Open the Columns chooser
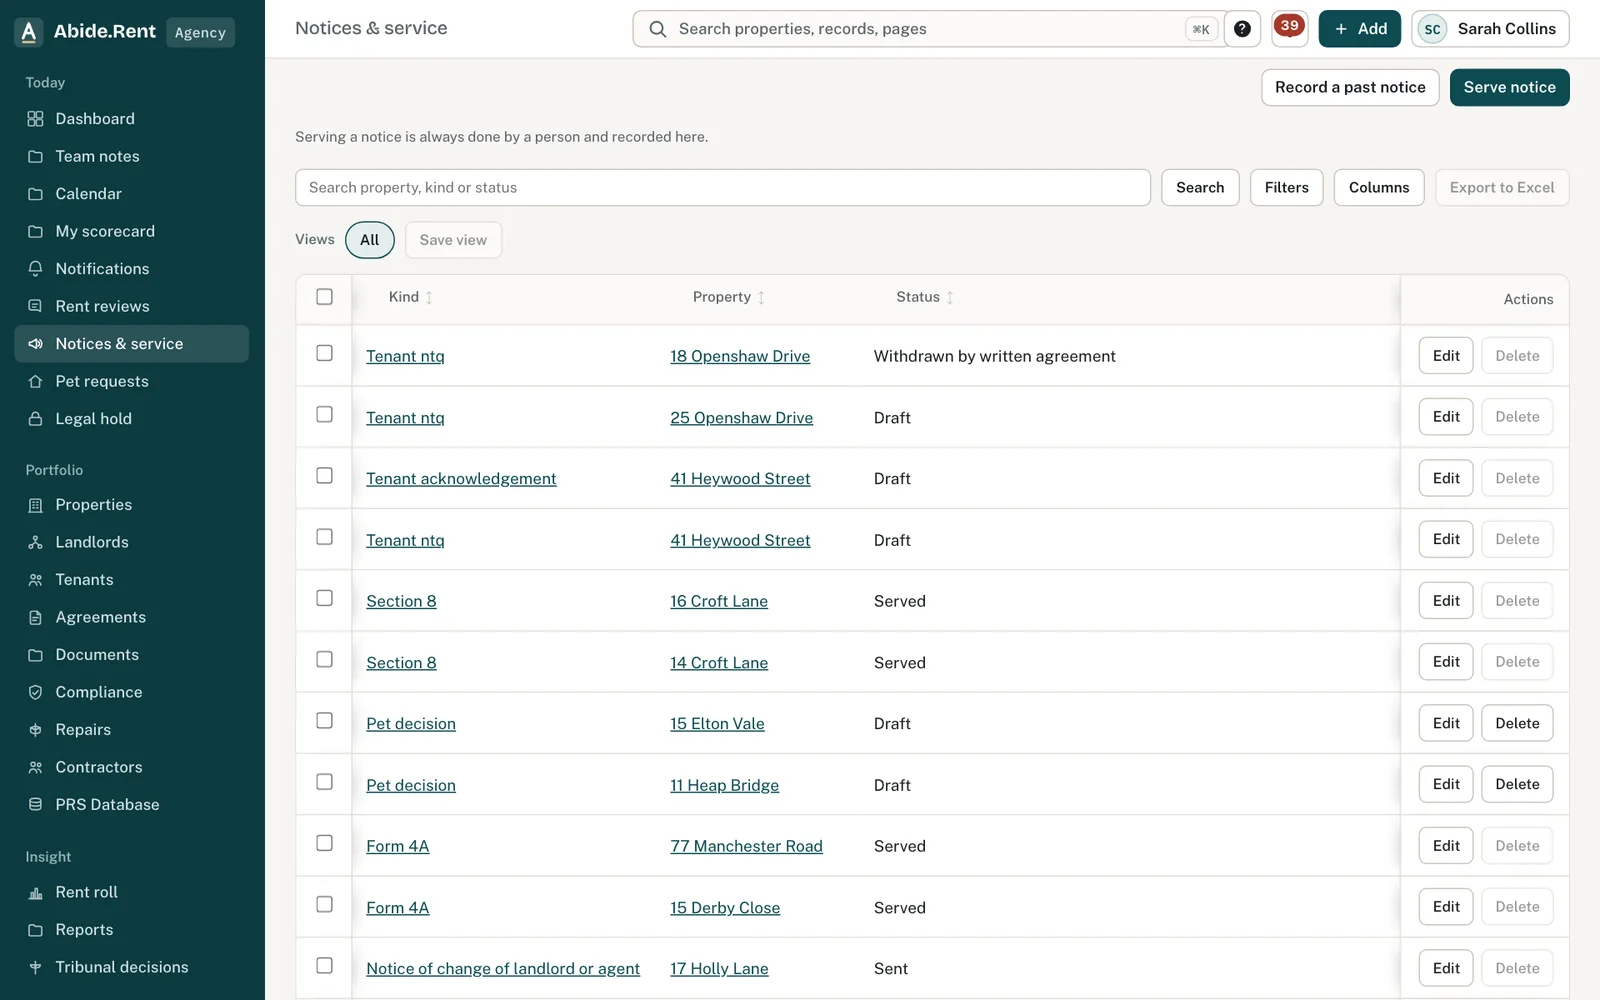Viewport: 1600px width, 1000px height. (x=1378, y=188)
